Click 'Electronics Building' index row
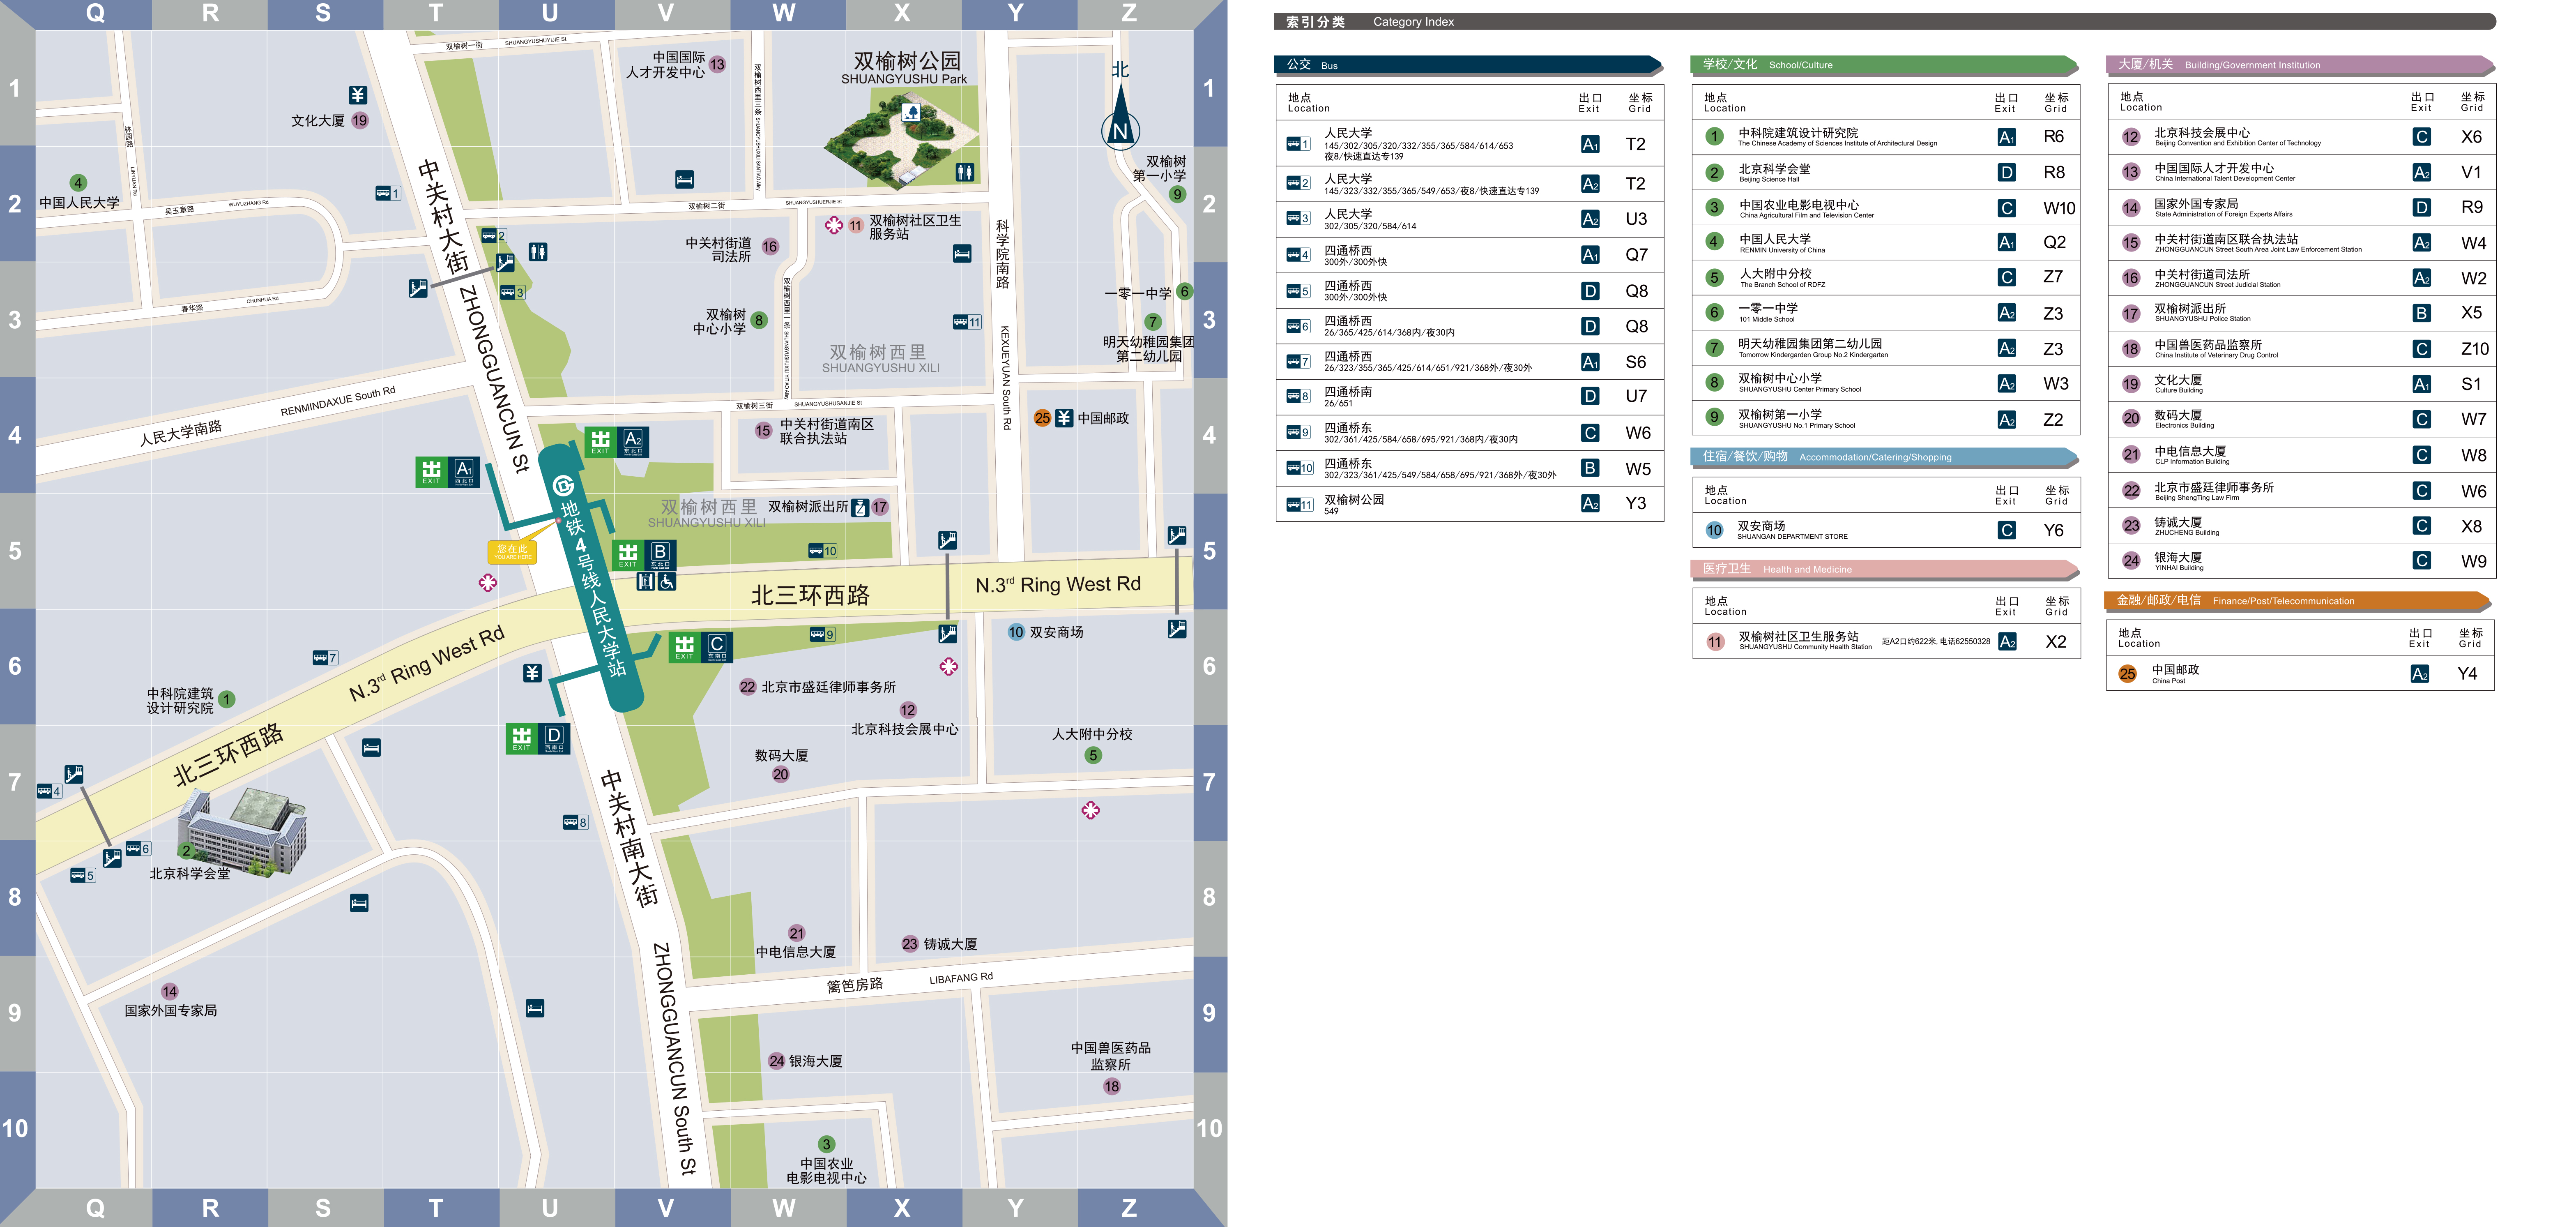This screenshot has height=1227, width=2576. point(2301,419)
